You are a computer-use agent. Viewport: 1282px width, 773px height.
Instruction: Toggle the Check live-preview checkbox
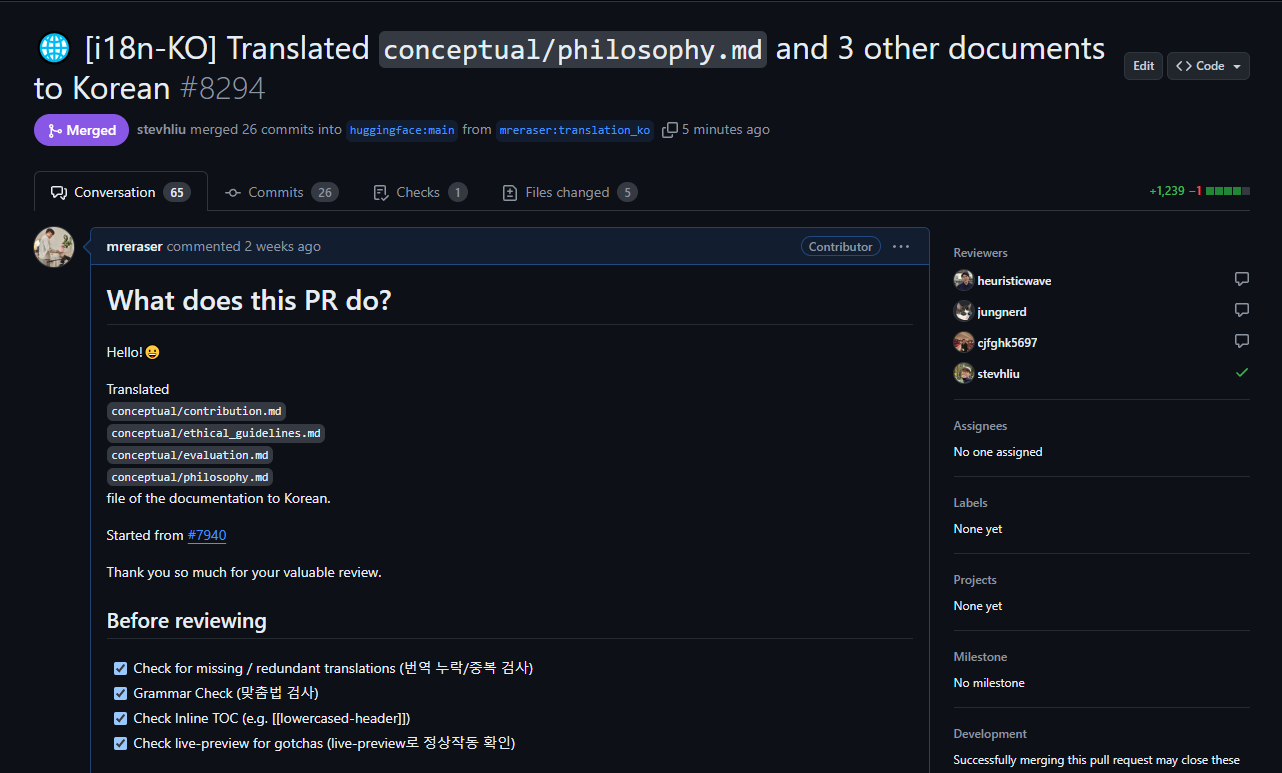point(120,743)
